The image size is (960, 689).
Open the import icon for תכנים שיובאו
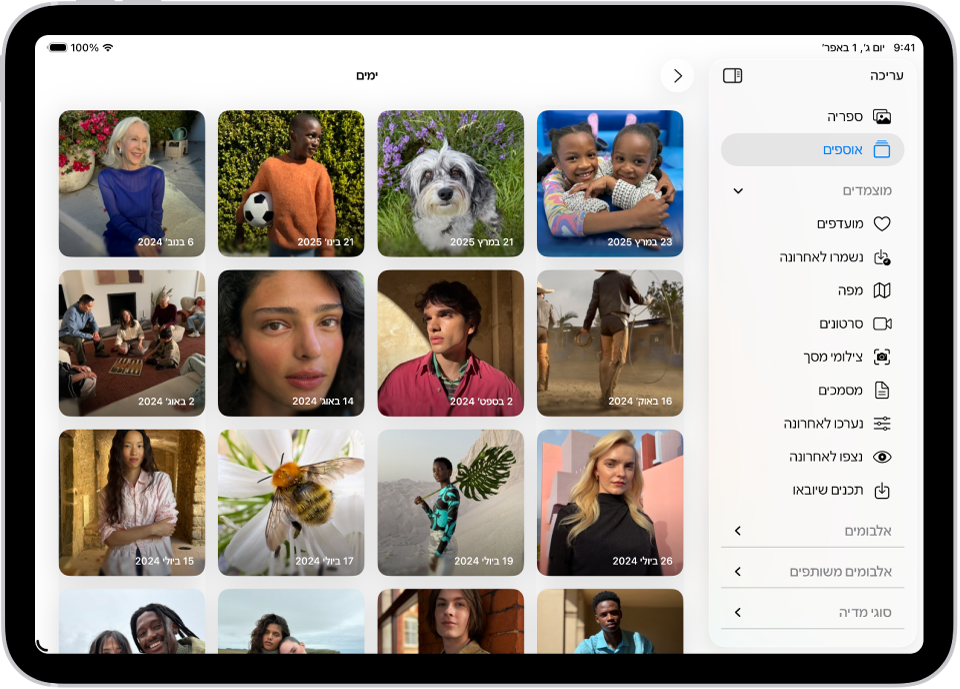tap(881, 490)
